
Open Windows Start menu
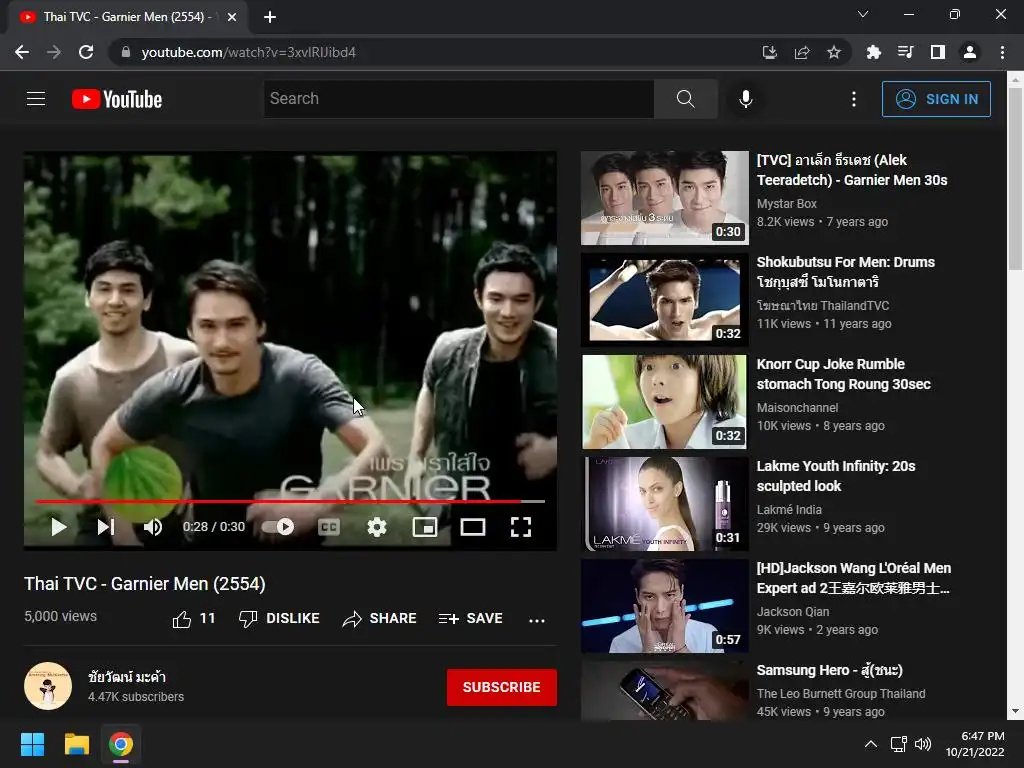click(32, 744)
